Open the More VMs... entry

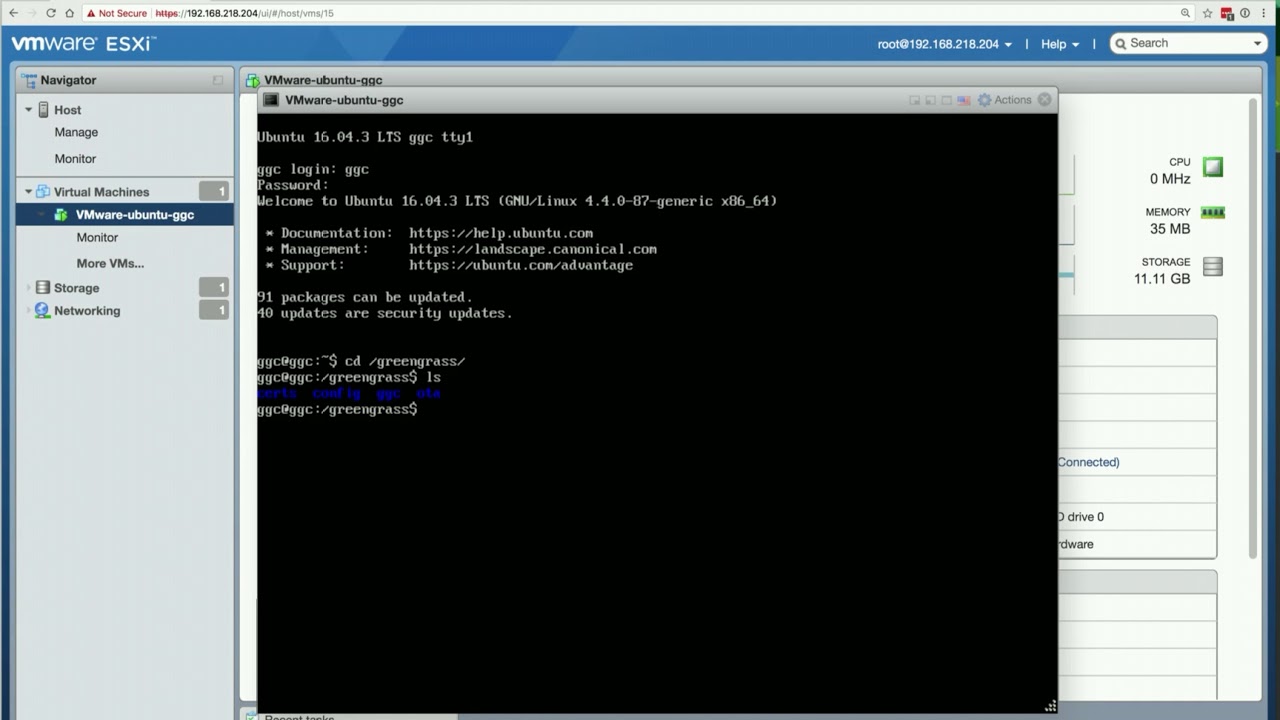pos(110,264)
